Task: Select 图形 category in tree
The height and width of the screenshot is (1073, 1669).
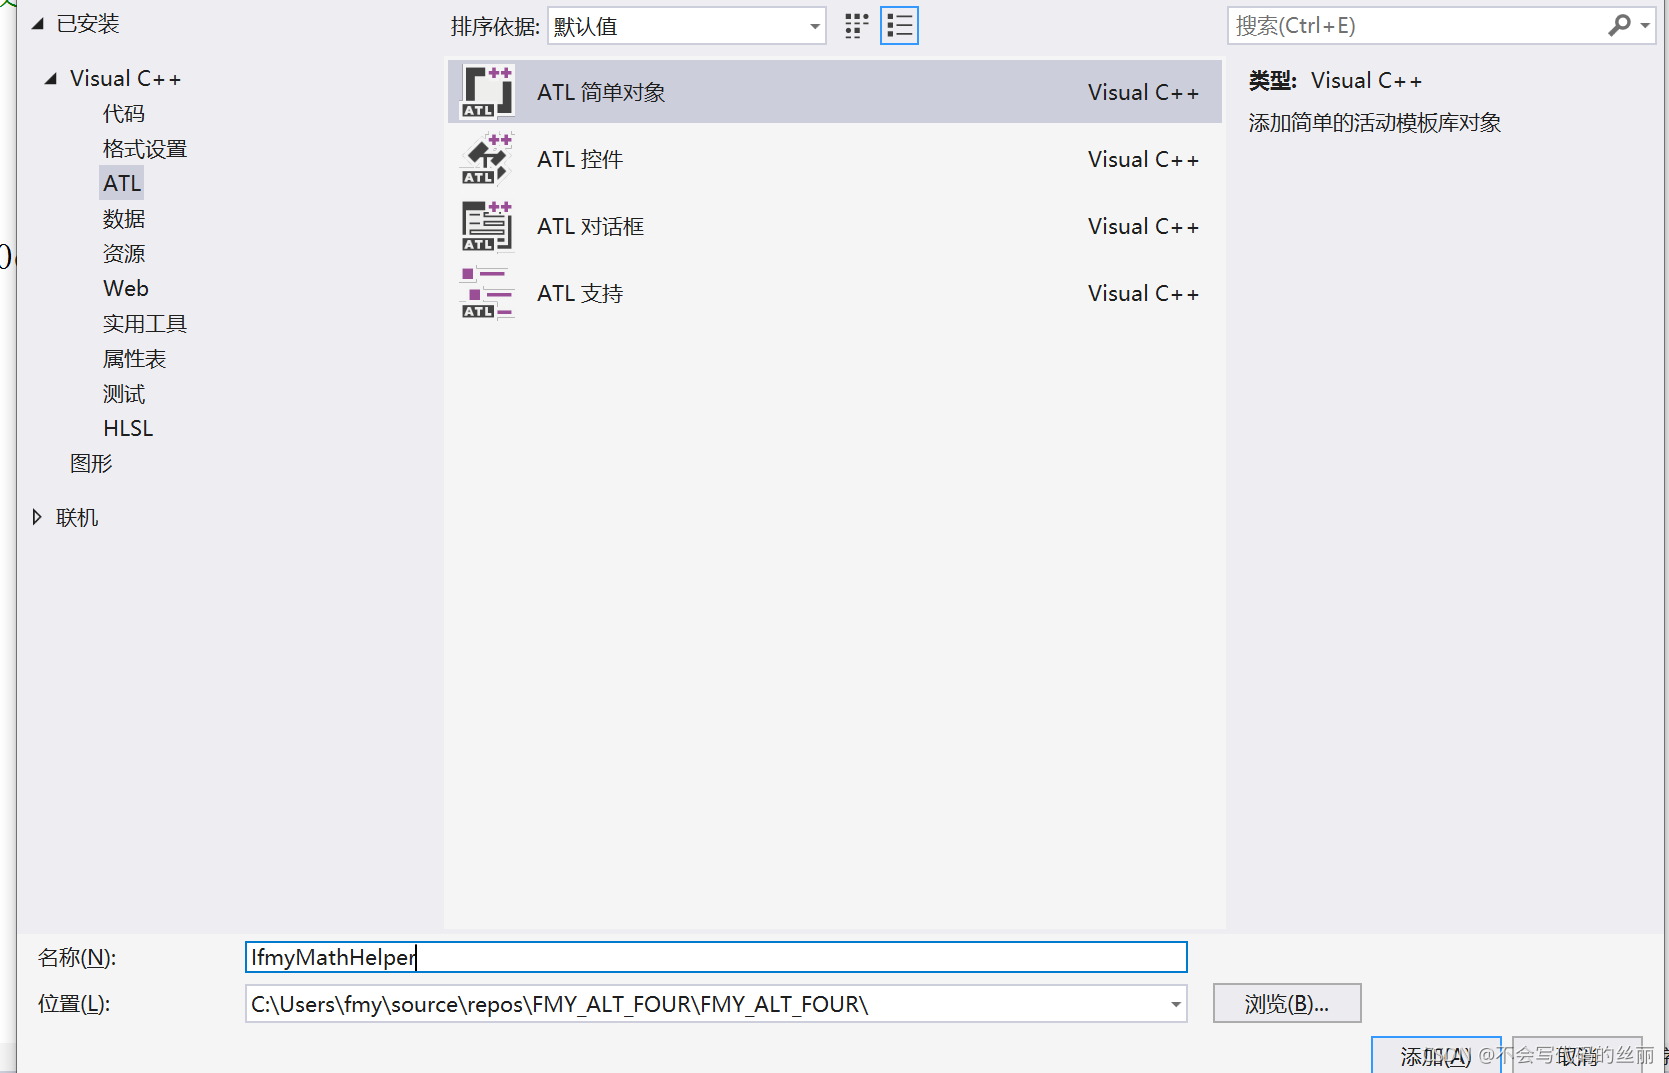Action: [x=91, y=463]
